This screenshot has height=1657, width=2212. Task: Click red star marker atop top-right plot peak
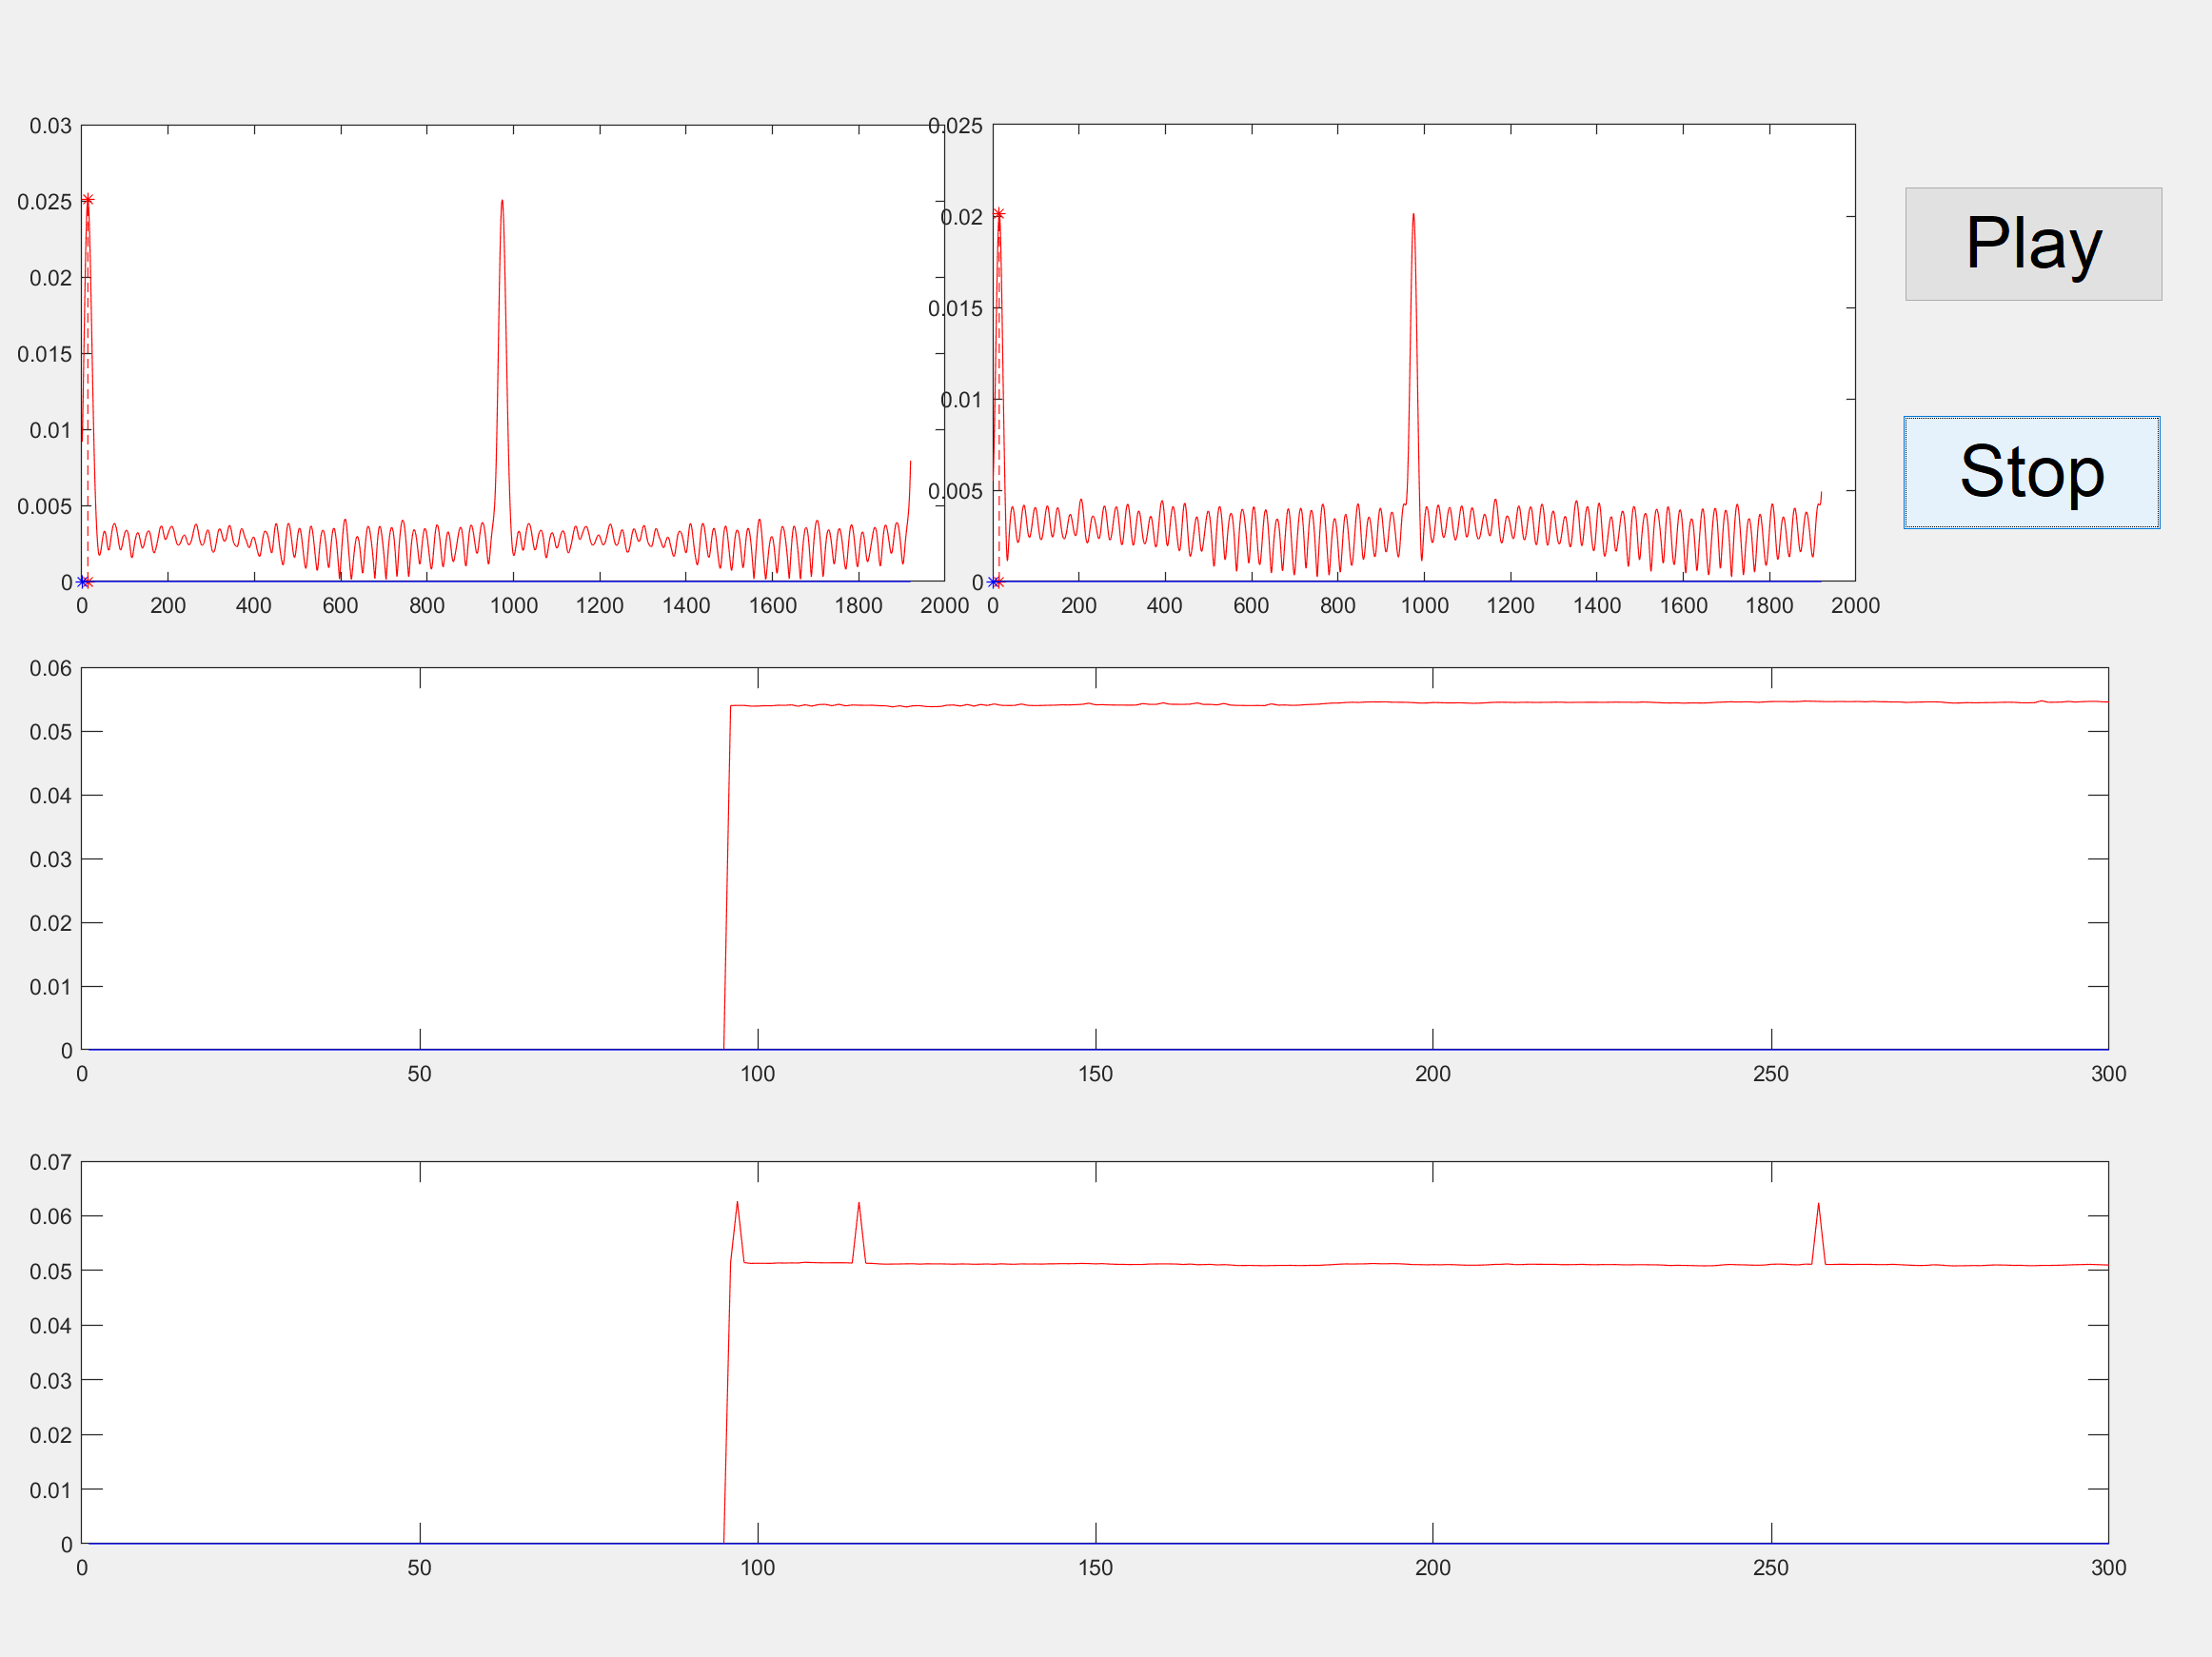tap(999, 214)
